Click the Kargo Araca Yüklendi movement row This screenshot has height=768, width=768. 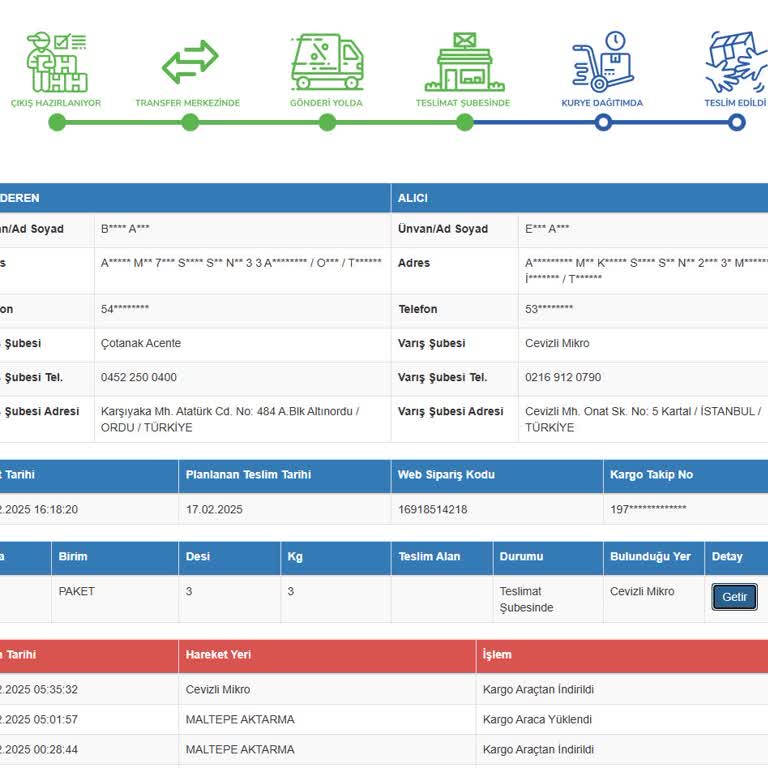[384, 720]
